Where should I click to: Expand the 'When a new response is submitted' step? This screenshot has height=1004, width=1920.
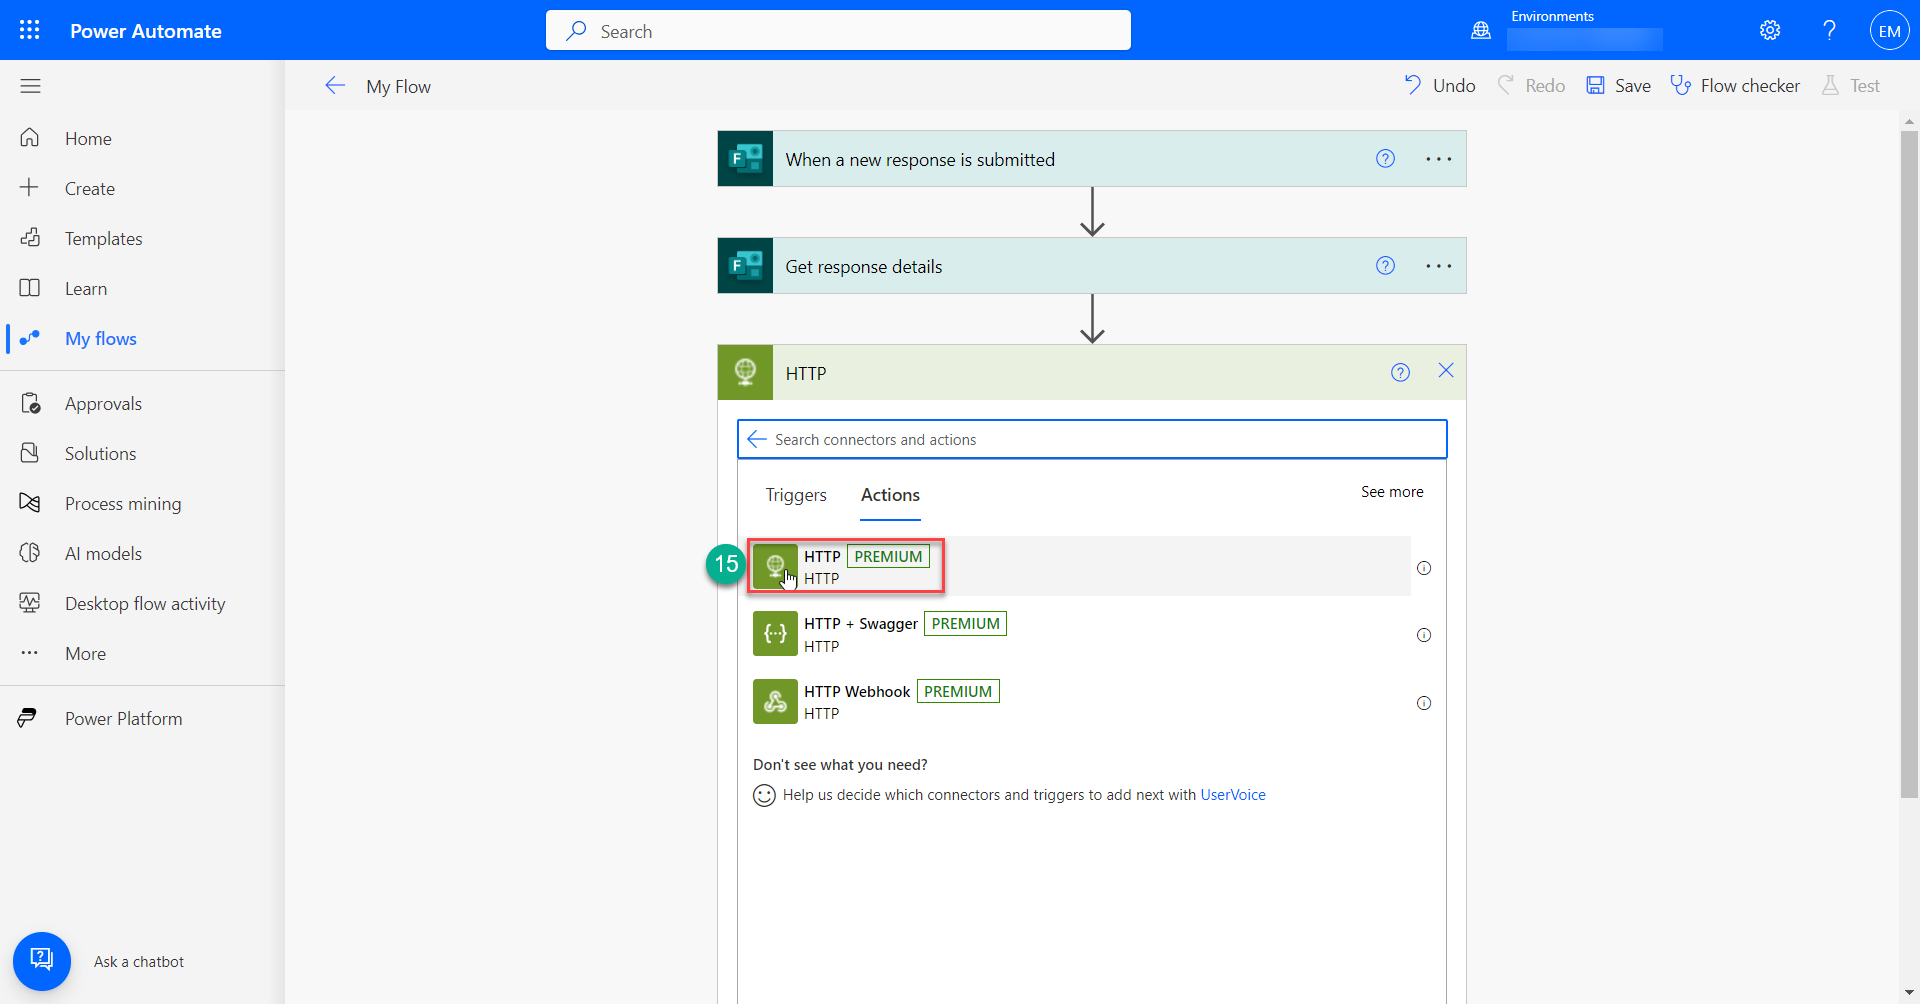click(1092, 159)
